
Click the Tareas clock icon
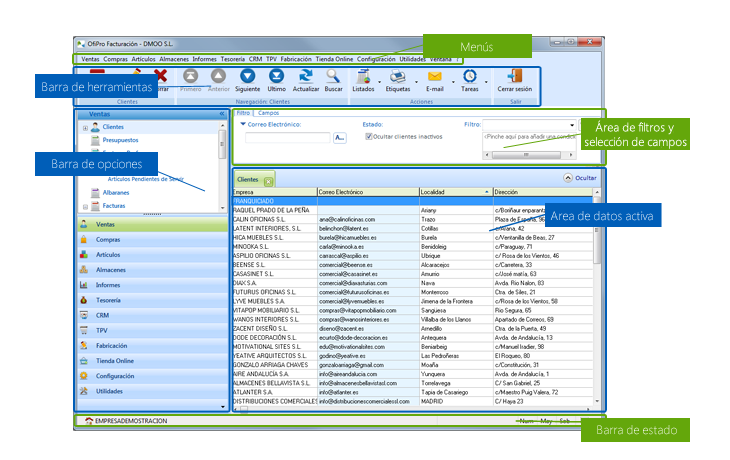click(x=470, y=78)
